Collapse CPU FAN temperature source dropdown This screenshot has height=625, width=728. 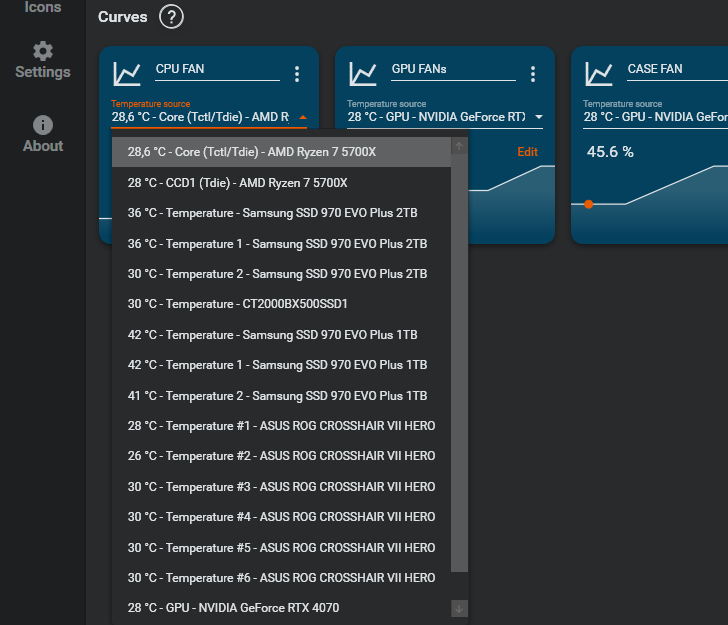(303, 117)
